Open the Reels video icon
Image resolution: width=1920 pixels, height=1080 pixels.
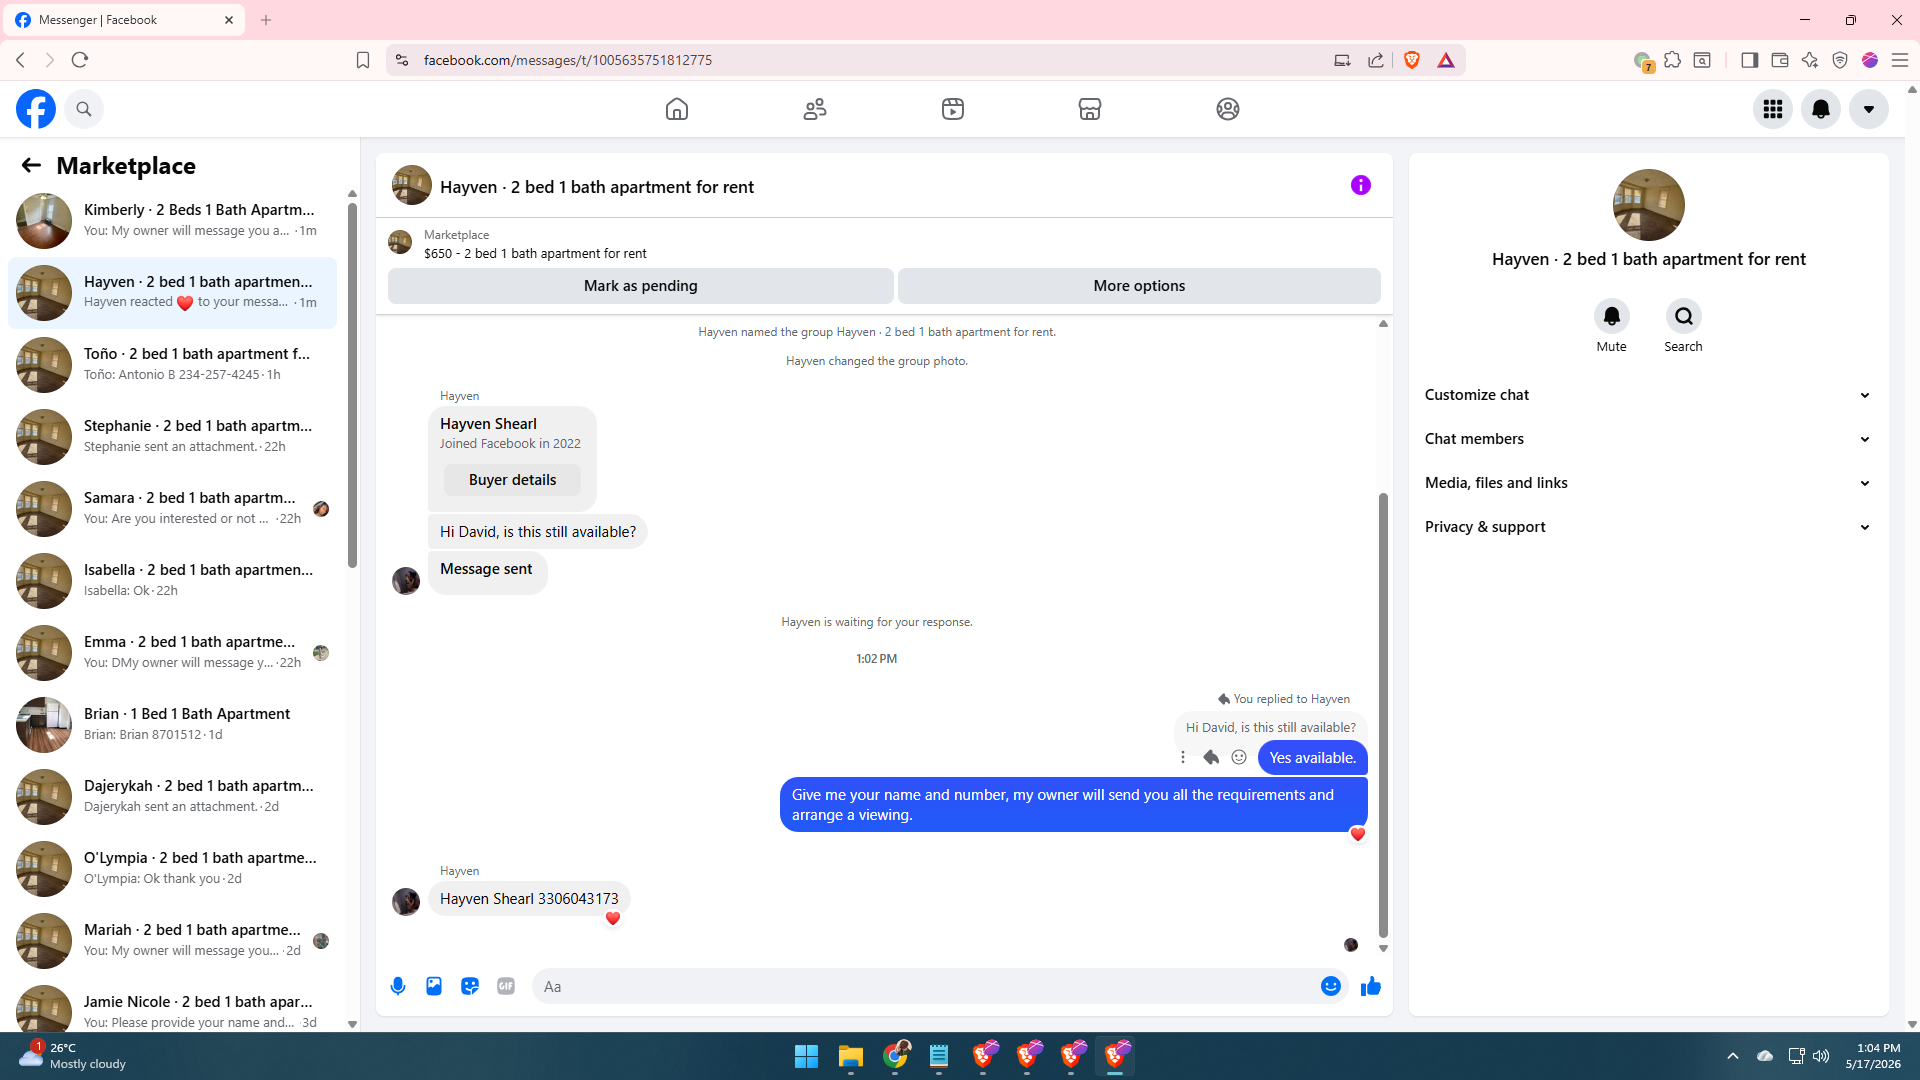point(953,109)
